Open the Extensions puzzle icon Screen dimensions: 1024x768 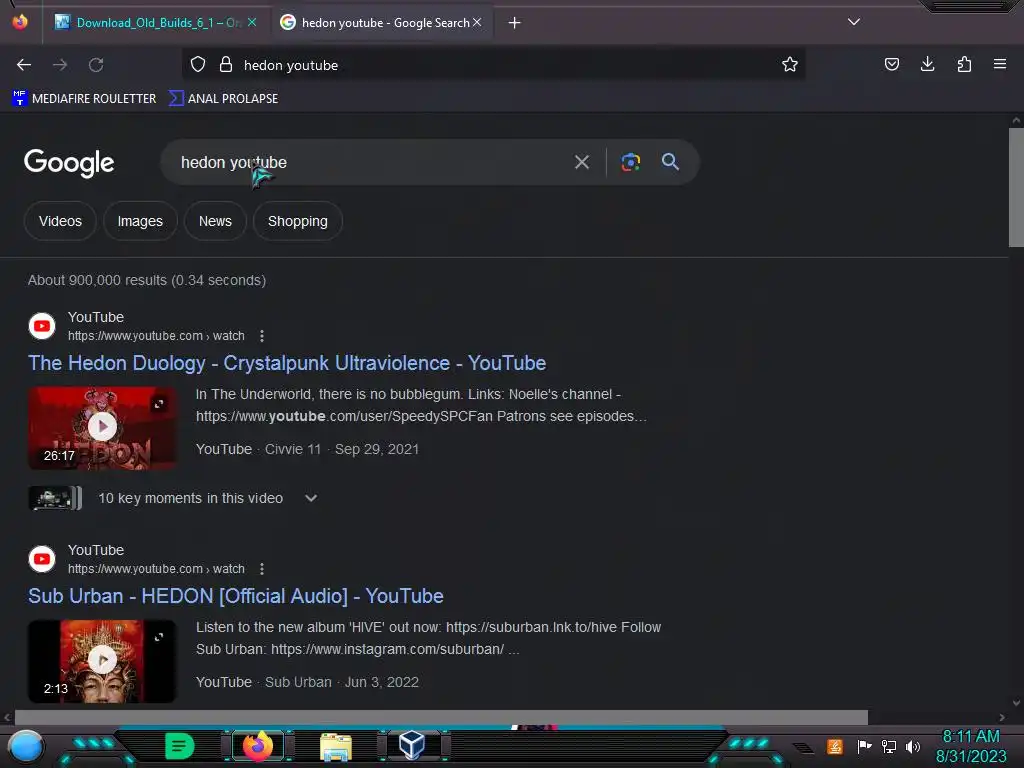coord(964,64)
